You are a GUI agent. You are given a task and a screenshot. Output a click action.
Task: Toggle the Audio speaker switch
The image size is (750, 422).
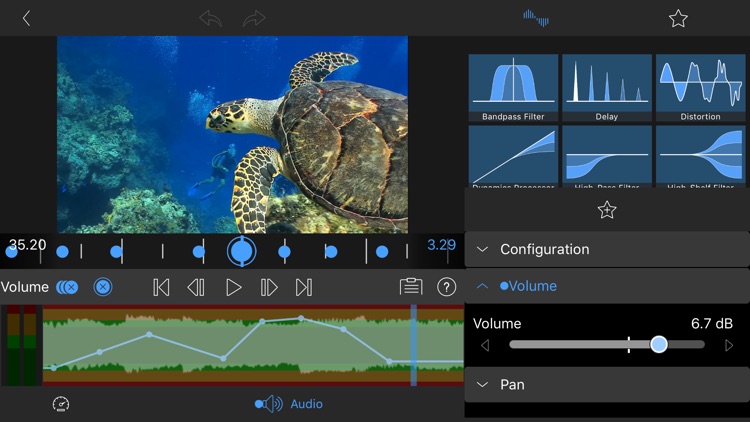point(269,404)
